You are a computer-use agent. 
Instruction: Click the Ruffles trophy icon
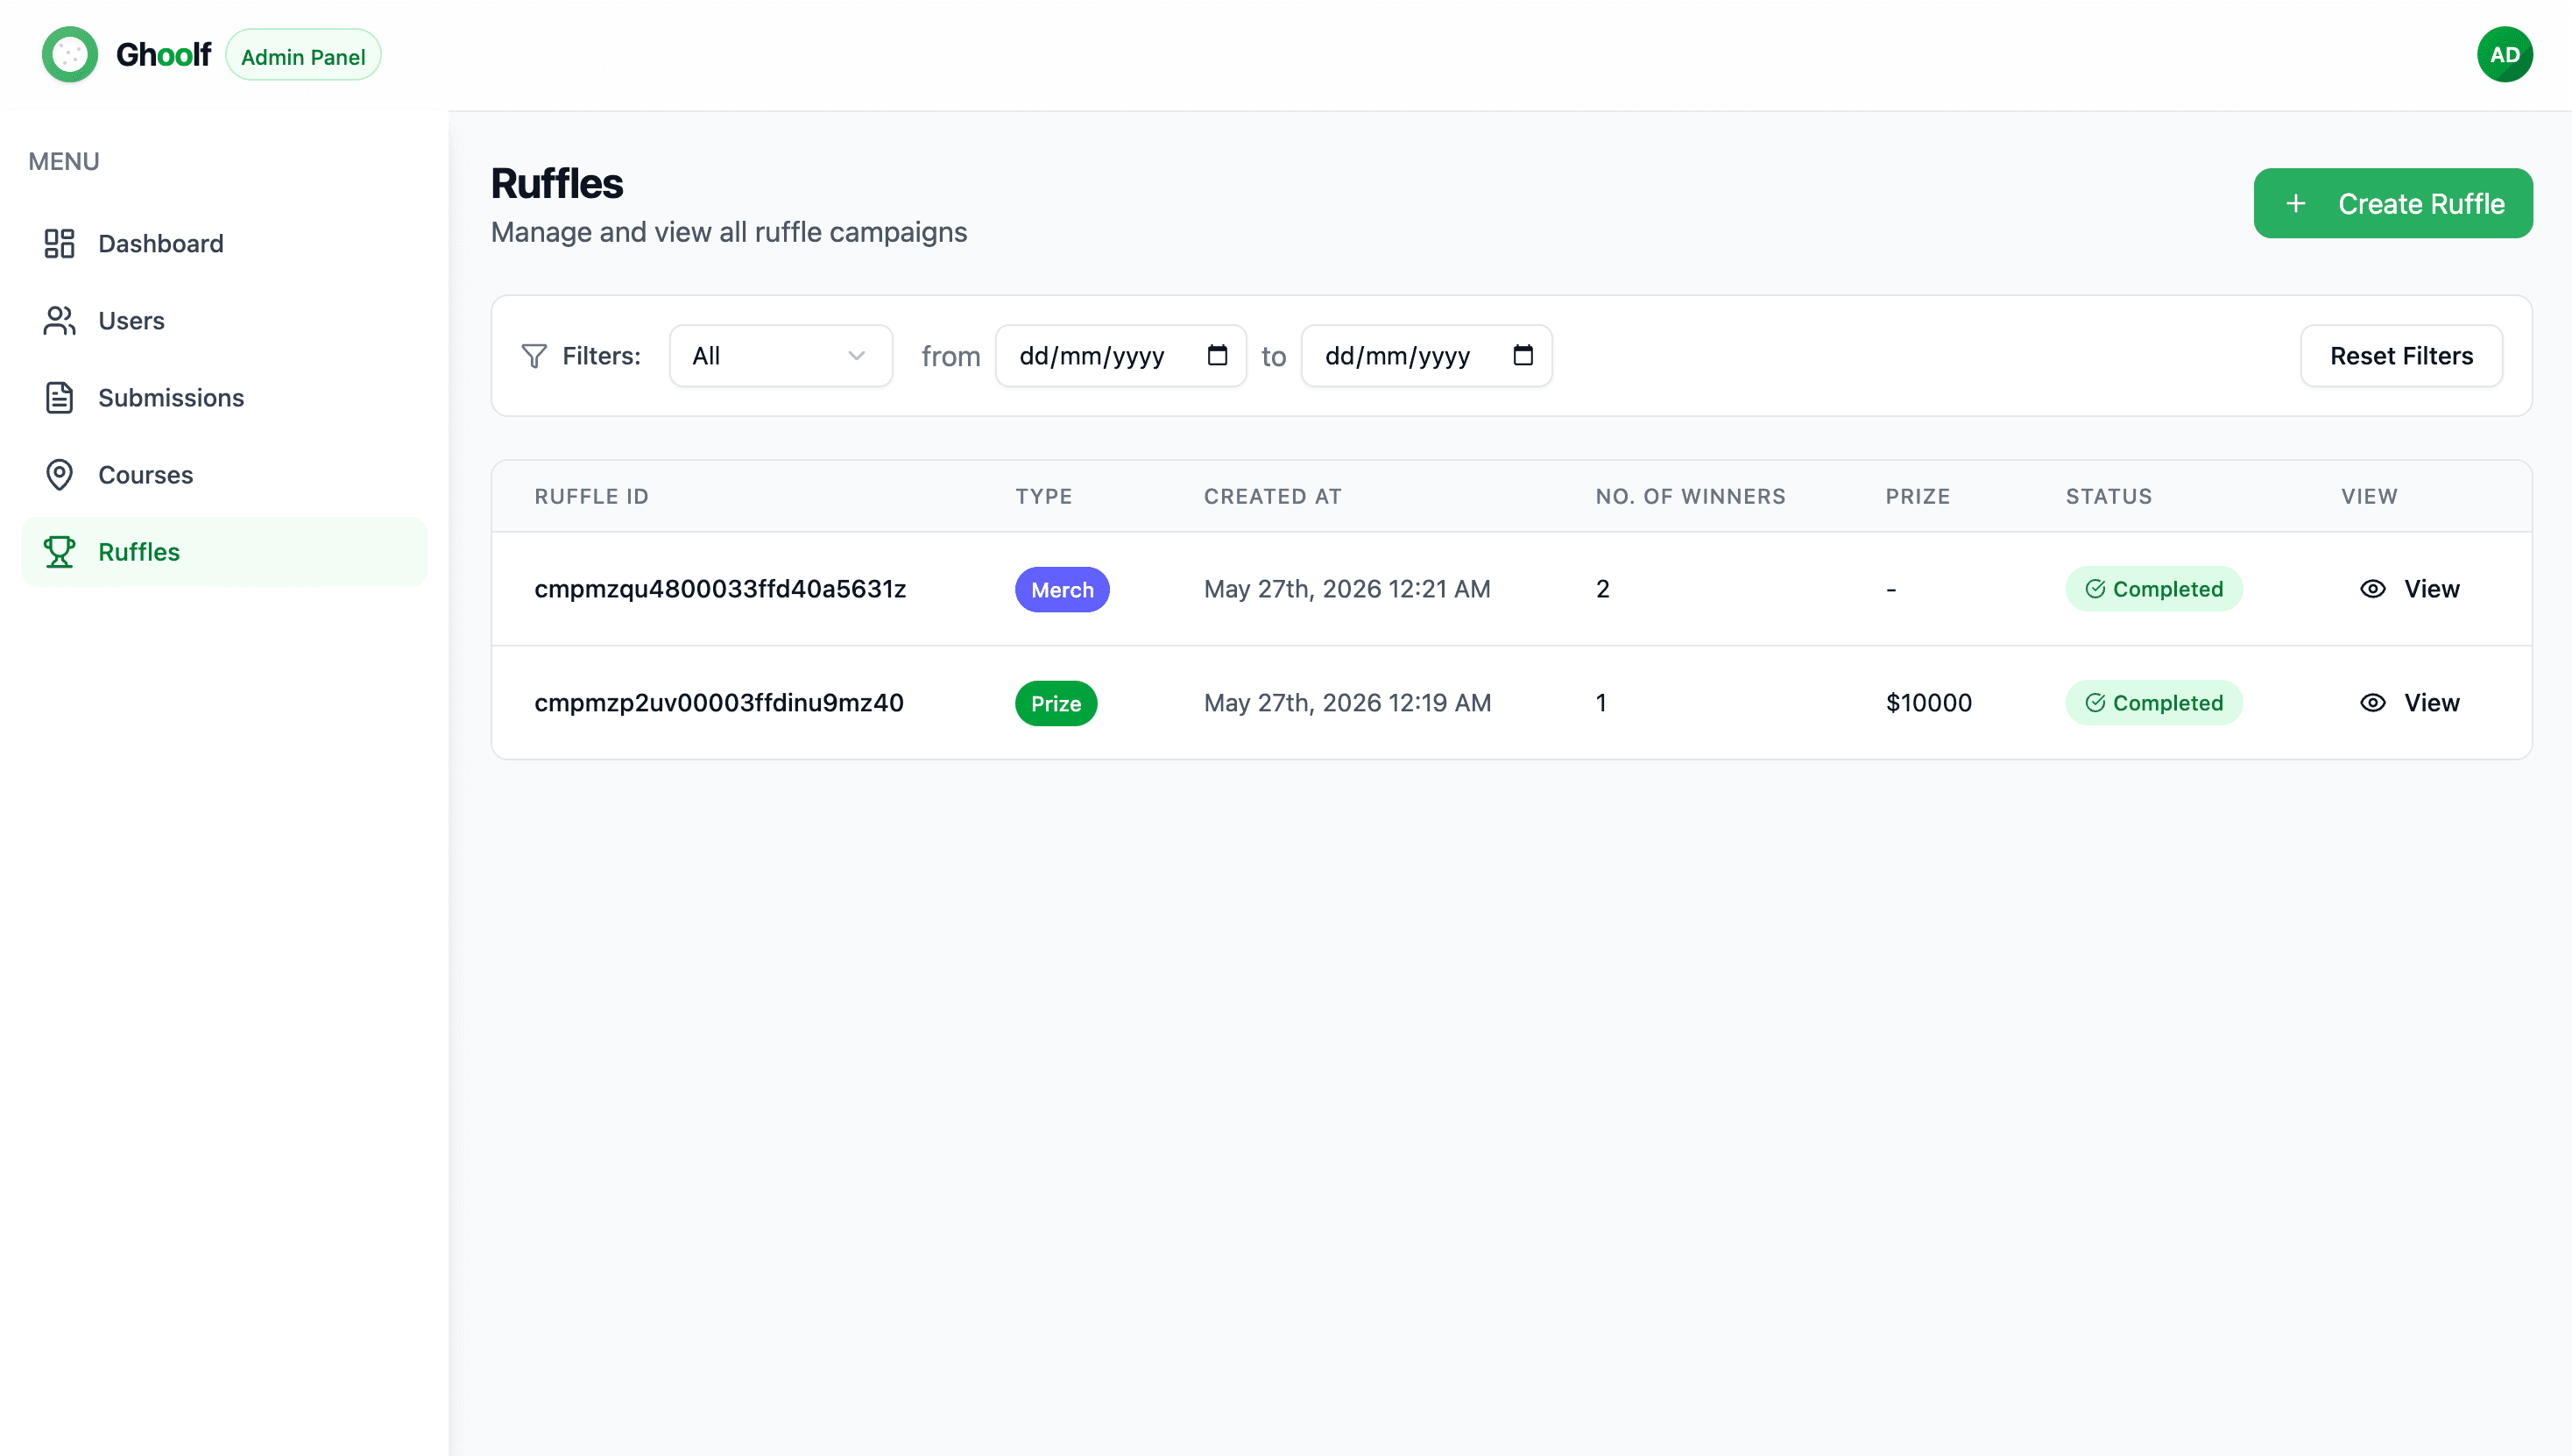tap(60, 551)
